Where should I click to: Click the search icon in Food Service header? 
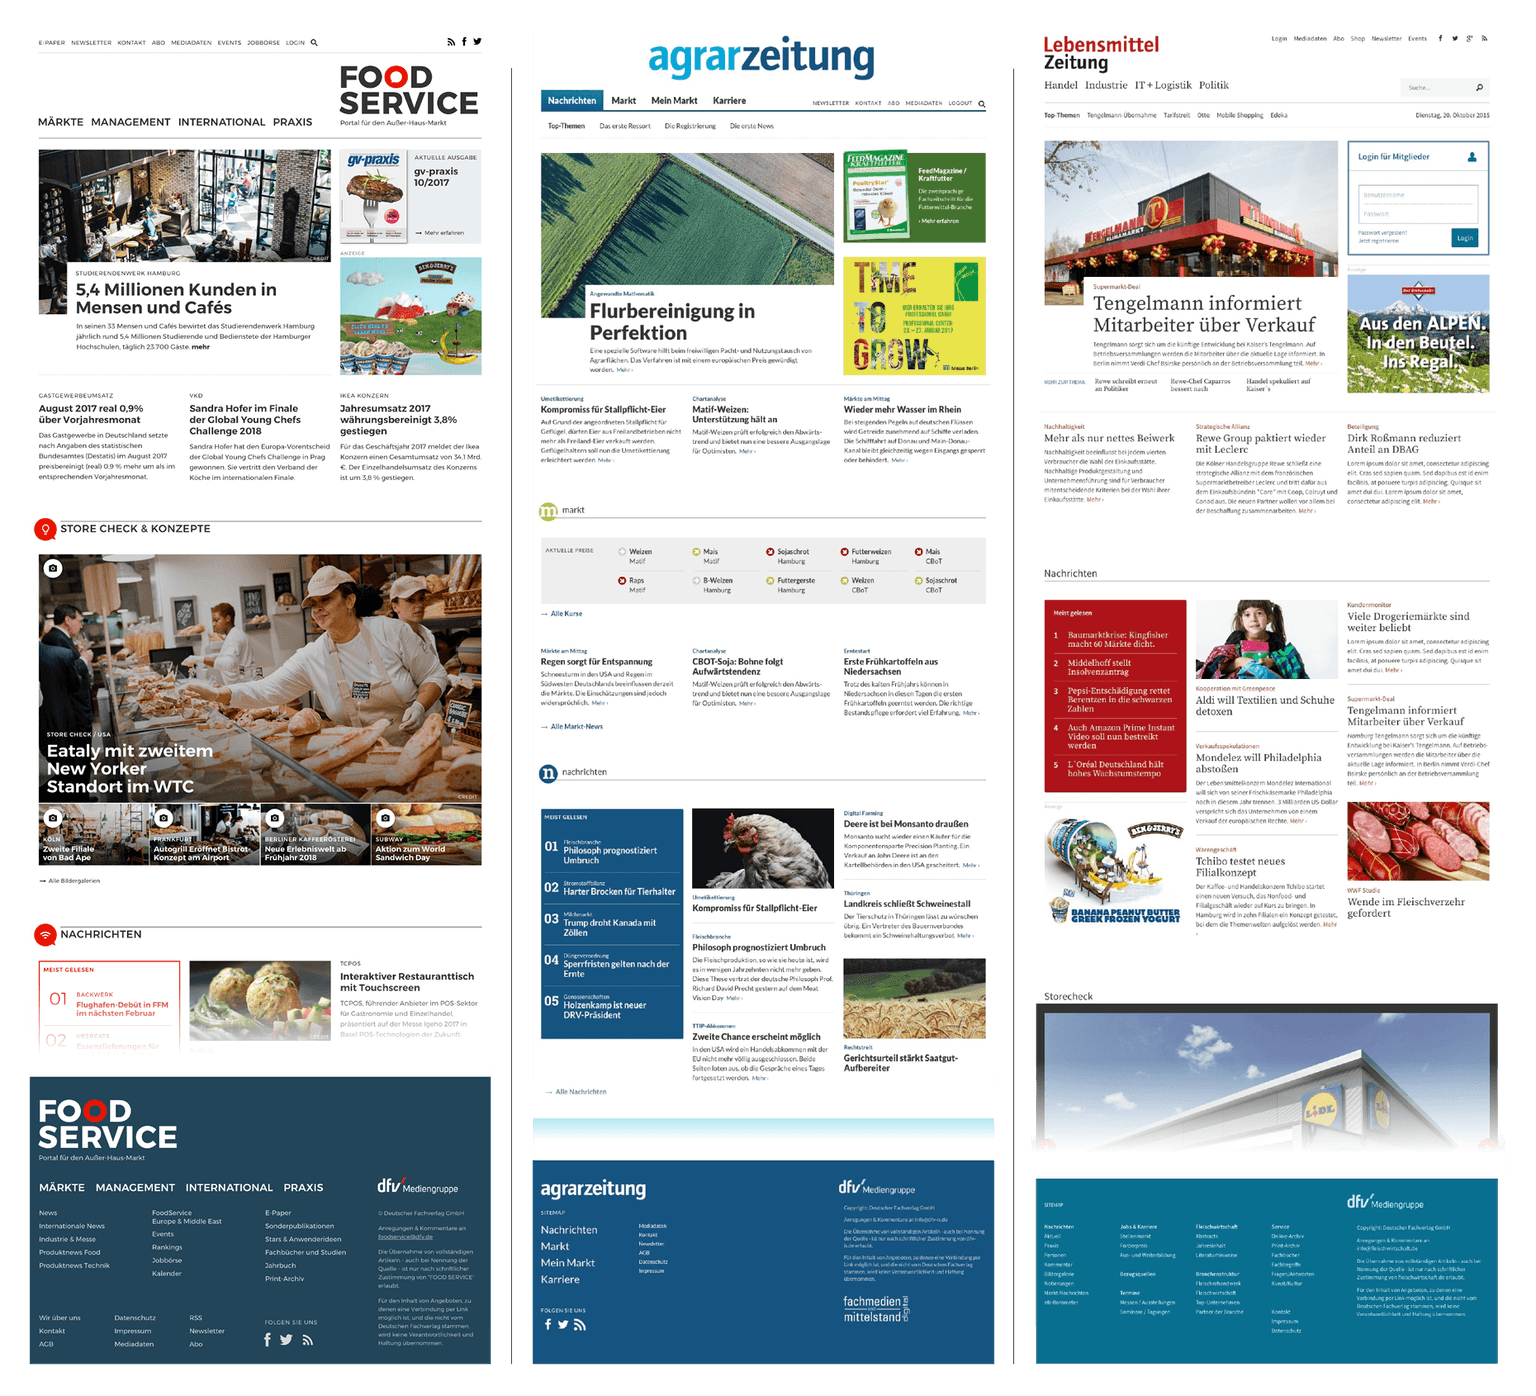pyautogui.click(x=314, y=43)
